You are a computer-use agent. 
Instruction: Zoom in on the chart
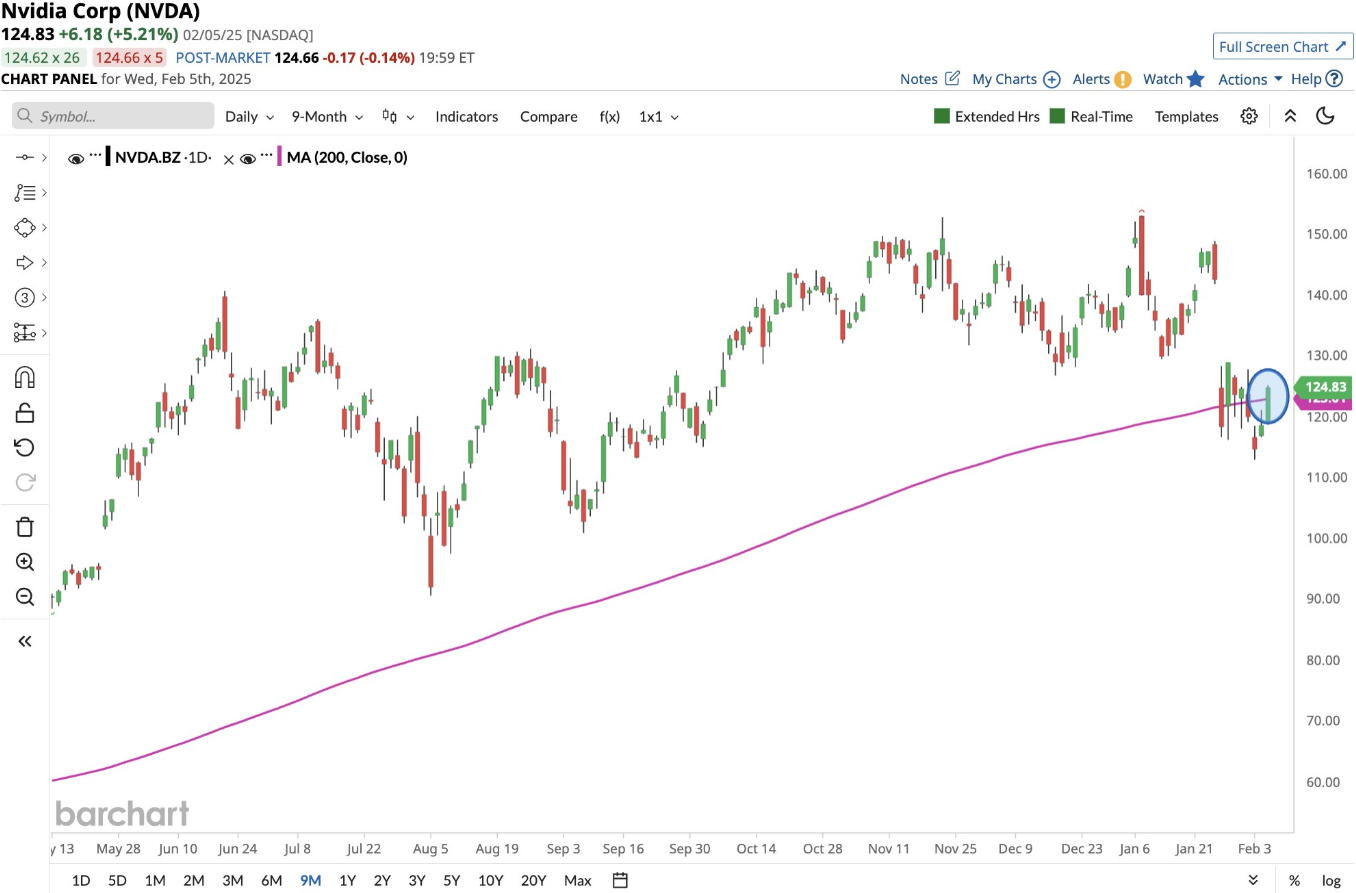25,562
